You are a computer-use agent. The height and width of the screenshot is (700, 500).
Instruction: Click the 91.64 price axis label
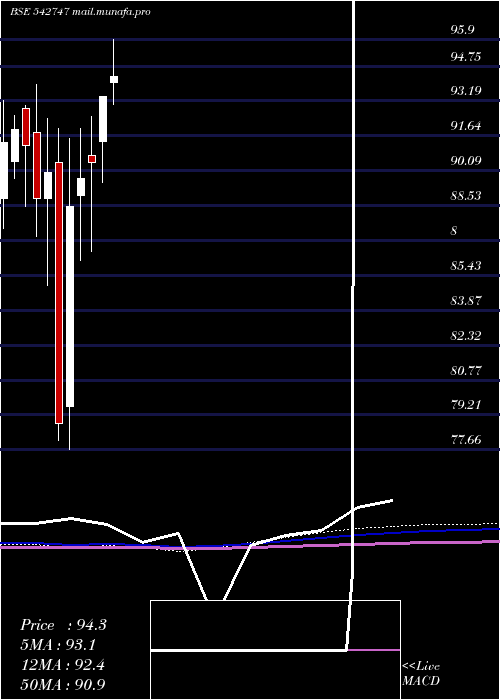click(466, 126)
